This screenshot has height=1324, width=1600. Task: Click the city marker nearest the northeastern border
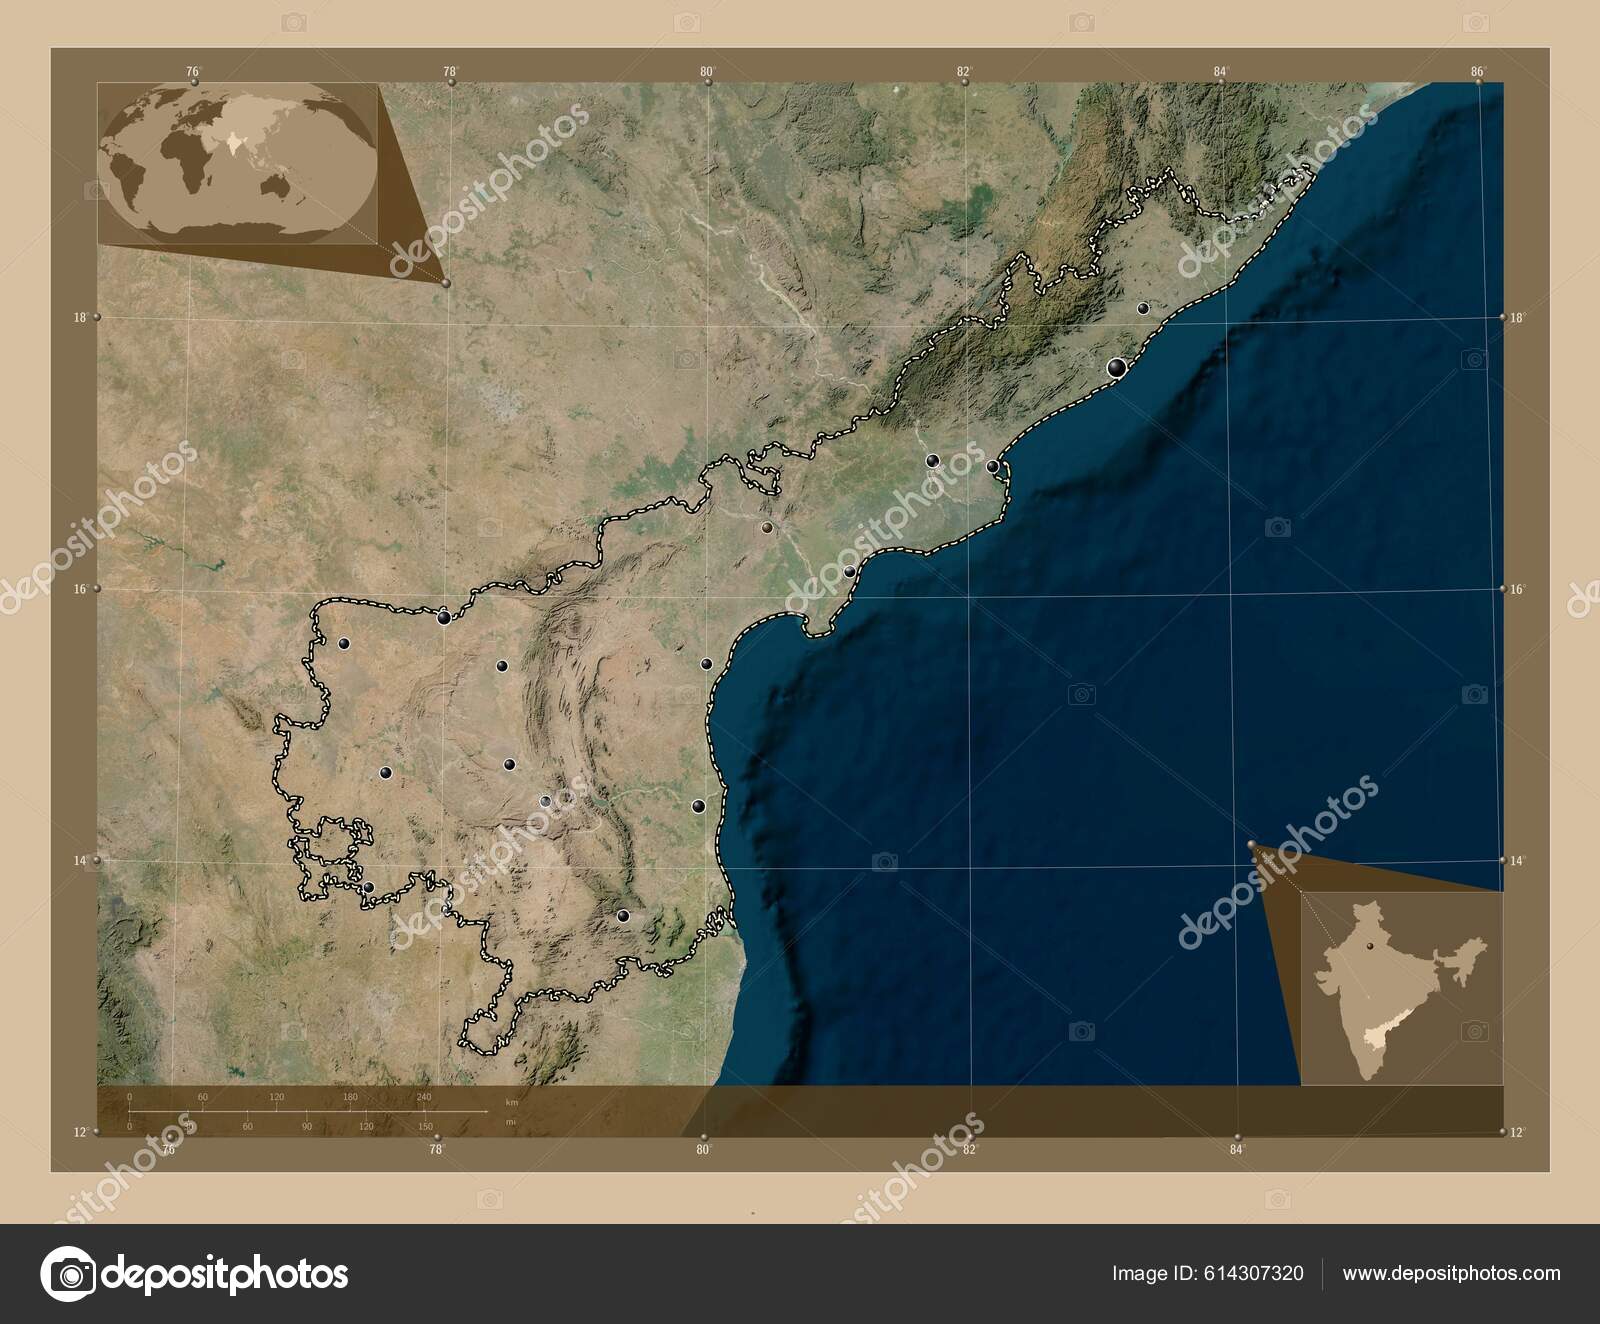[x=1143, y=309]
